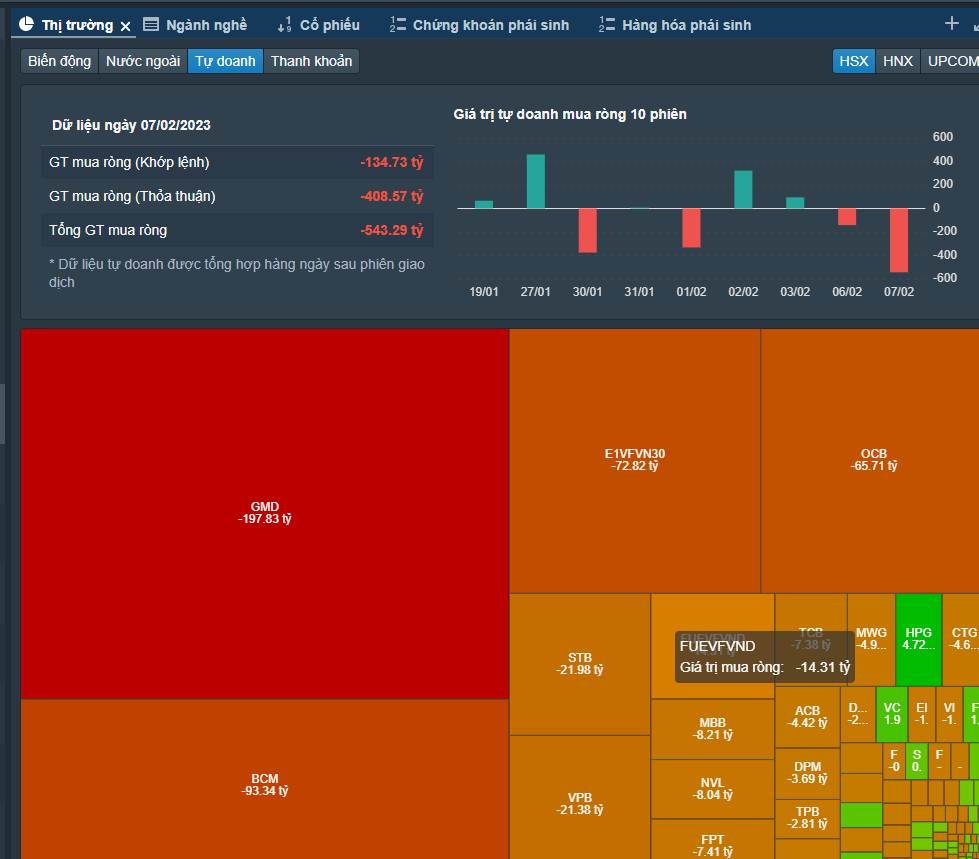Click the GT mua ròng (Thỏa thuận) value -408.57 tỷ
This screenshot has height=859, width=979.
pyautogui.click(x=391, y=196)
